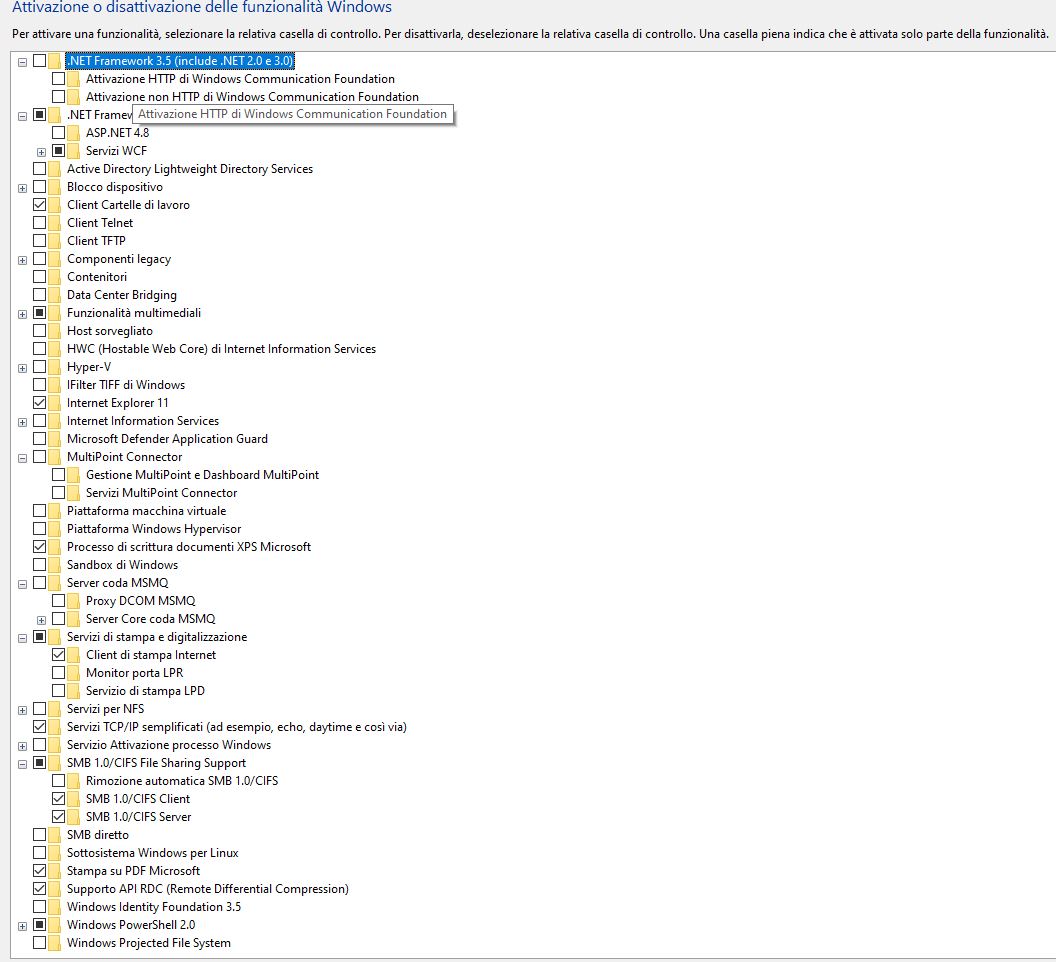This screenshot has height=962, width=1056.
Task: Enable the Client Telnet checkbox
Action: click(40, 222)
